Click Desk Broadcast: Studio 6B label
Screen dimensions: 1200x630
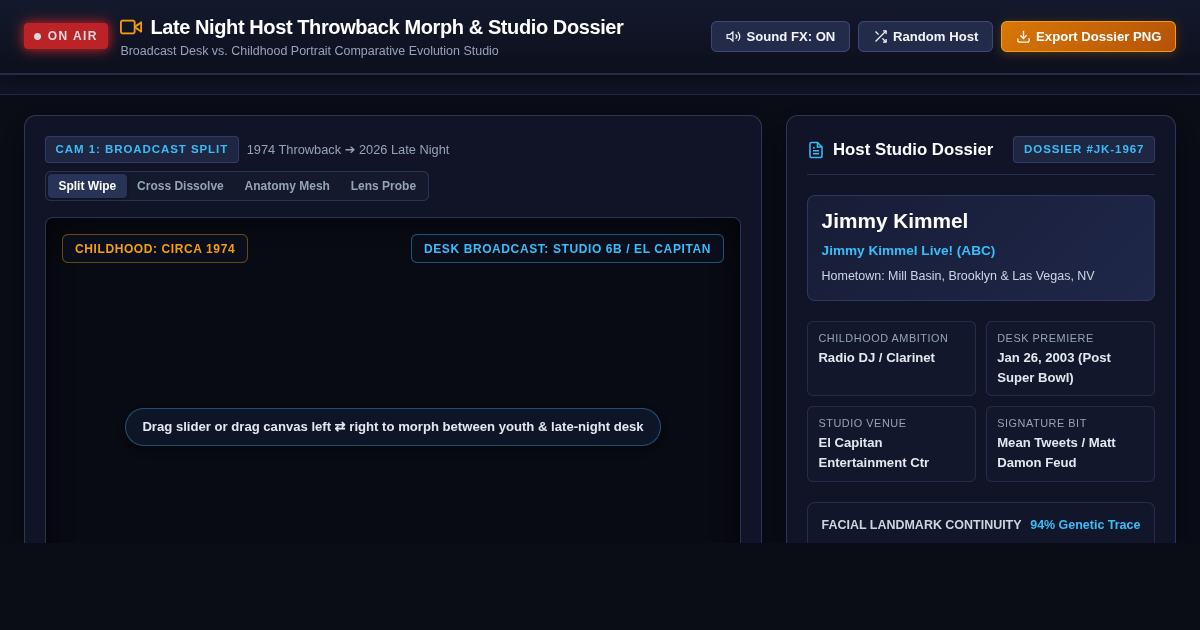click(x=567, y=249)
